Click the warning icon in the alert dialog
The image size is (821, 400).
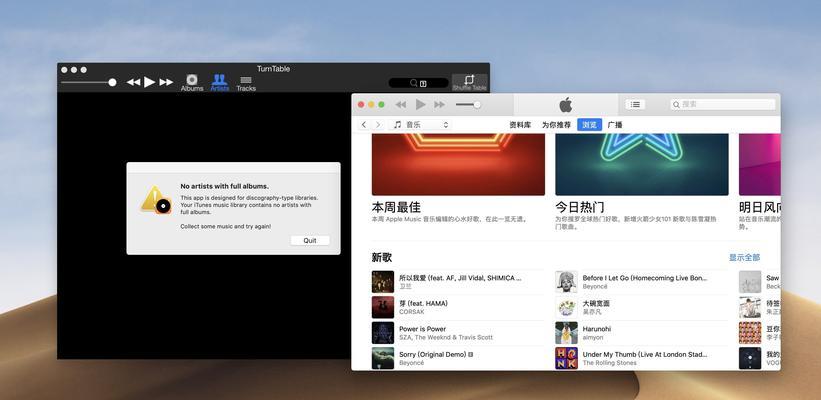pyautogui.click(x=156, y=200)
